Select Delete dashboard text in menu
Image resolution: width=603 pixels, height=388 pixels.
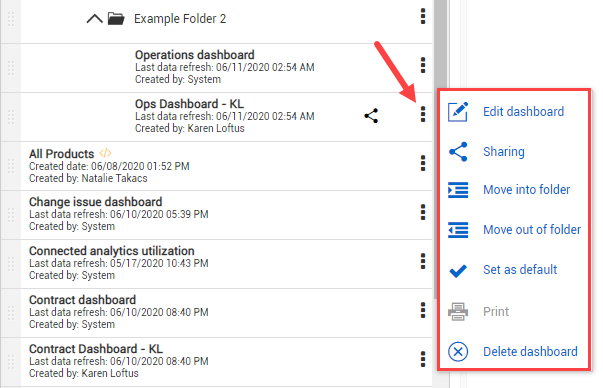(x=530, y=351)
